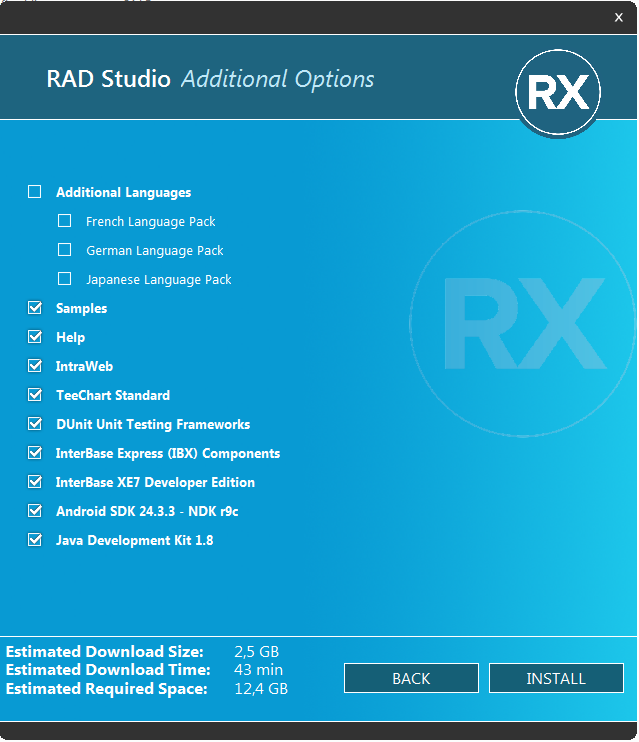Image resolution: width=639 pixels, height=742 pixels.
Task: Click the 12,4 GB required space value
Action: click(x=261, y=689)
